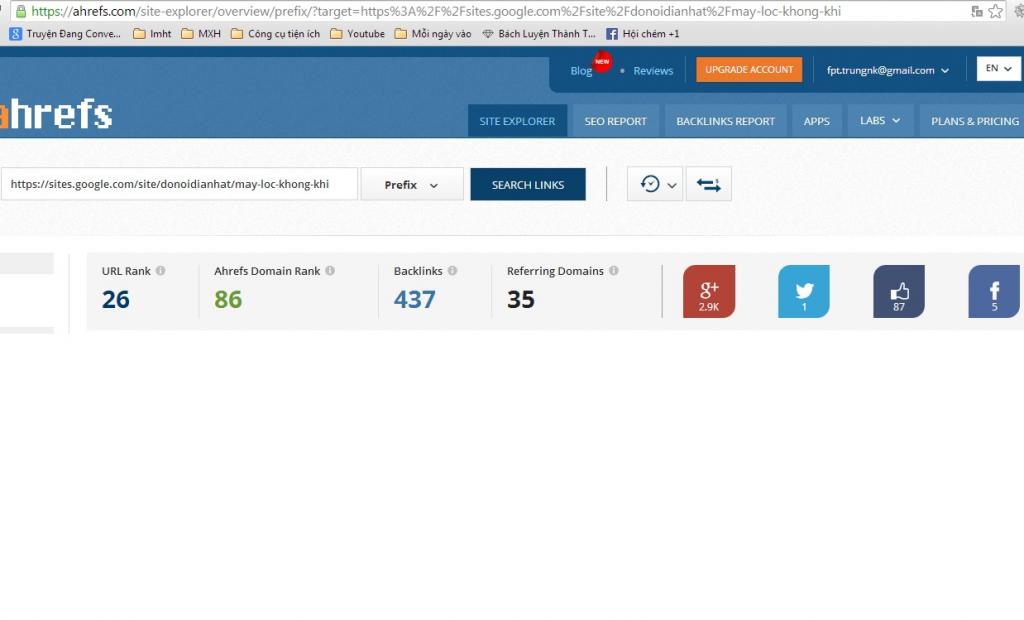
Task: Show Ahrefs Domain Rank info icon
Action: coord(330,270)
